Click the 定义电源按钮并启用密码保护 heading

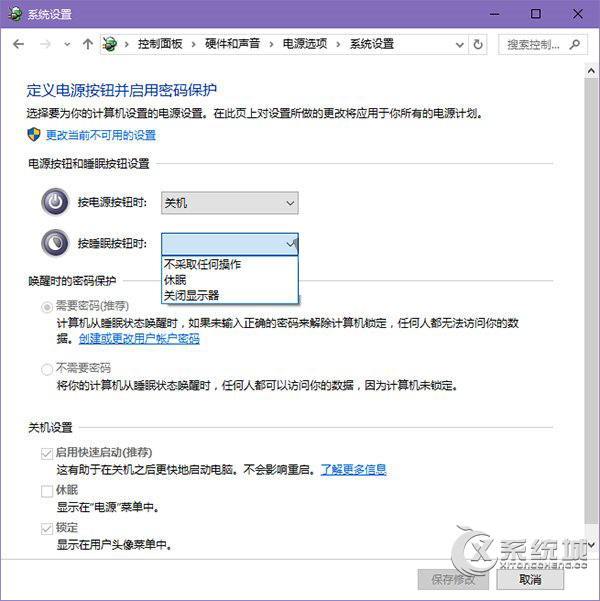[122, 90]
